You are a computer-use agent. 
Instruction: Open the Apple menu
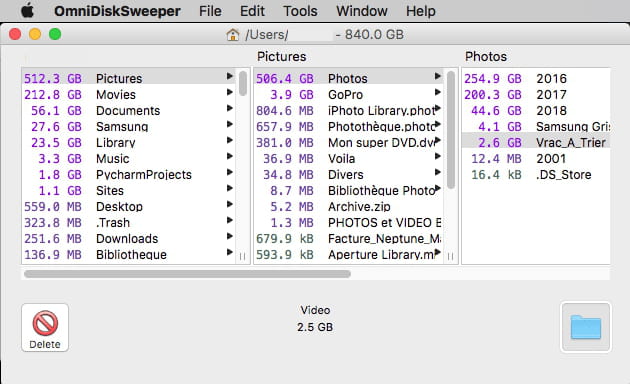click(27, 11)
